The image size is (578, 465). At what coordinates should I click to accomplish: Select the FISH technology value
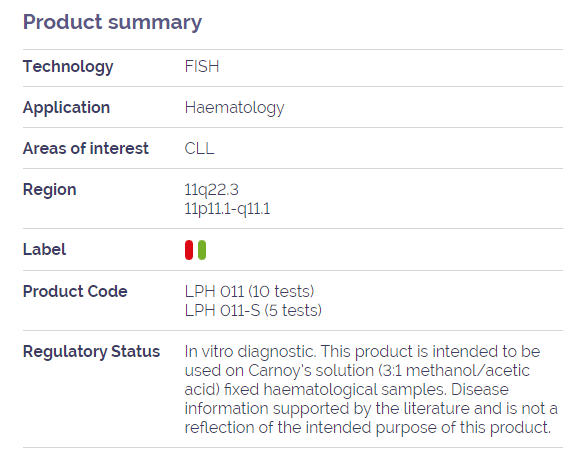coord(202,66)
